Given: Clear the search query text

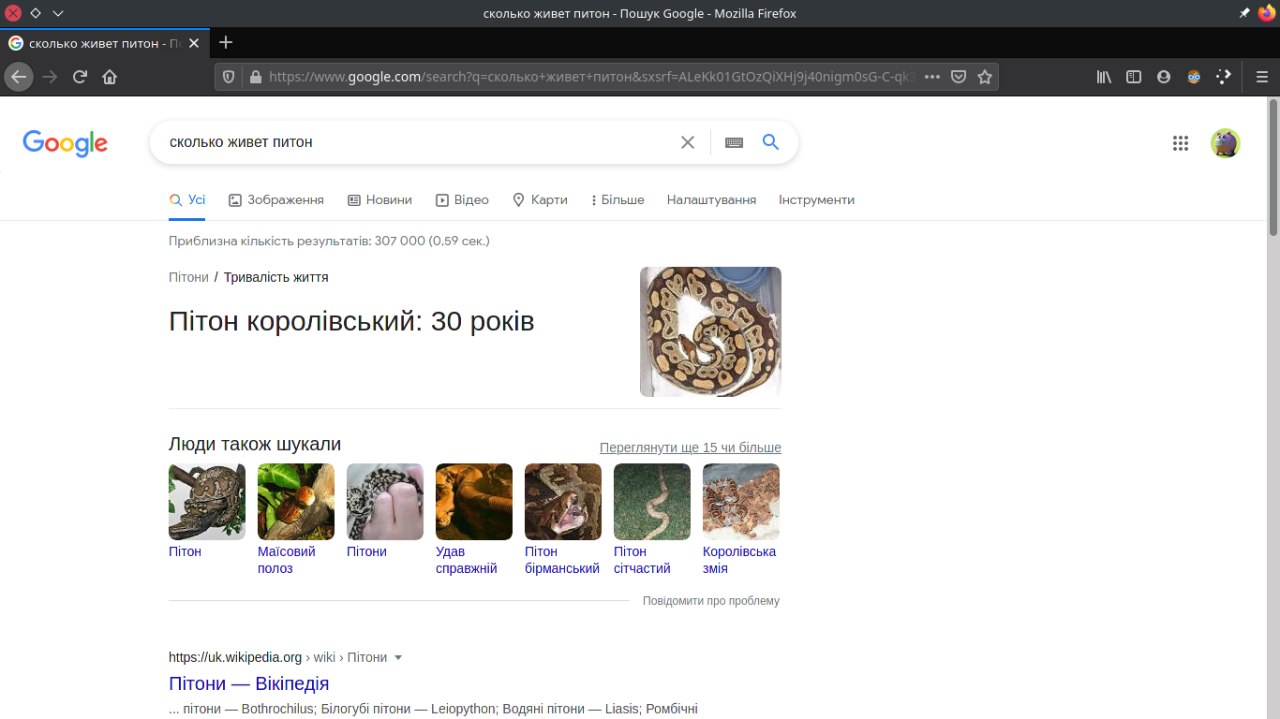Looking at the screenshot, I should pos(687,142).
